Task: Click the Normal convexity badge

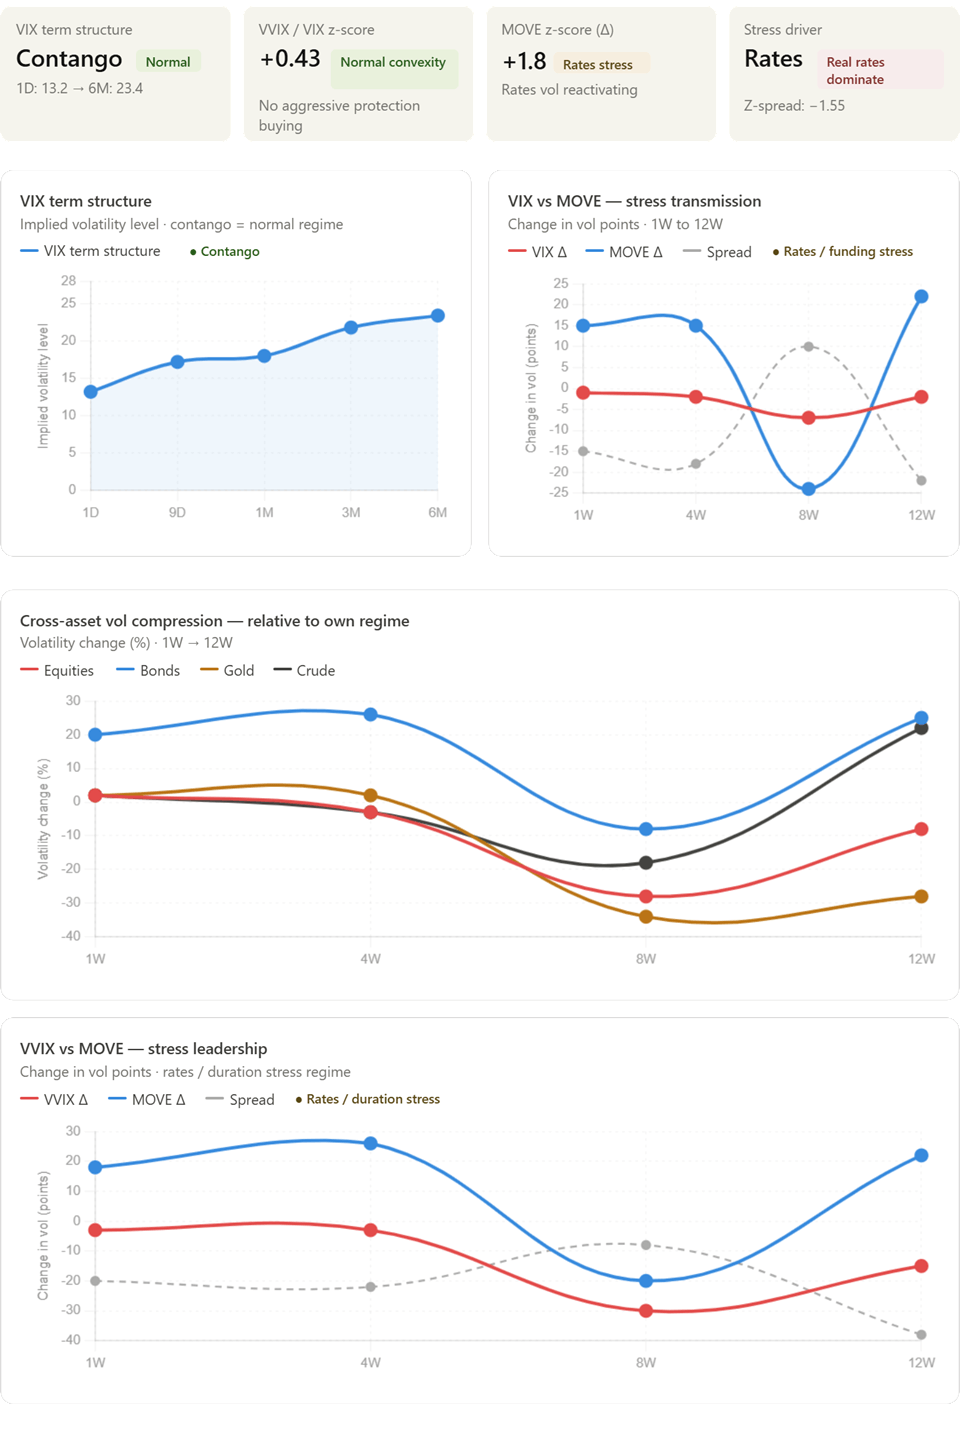Action: click(393, 62)
